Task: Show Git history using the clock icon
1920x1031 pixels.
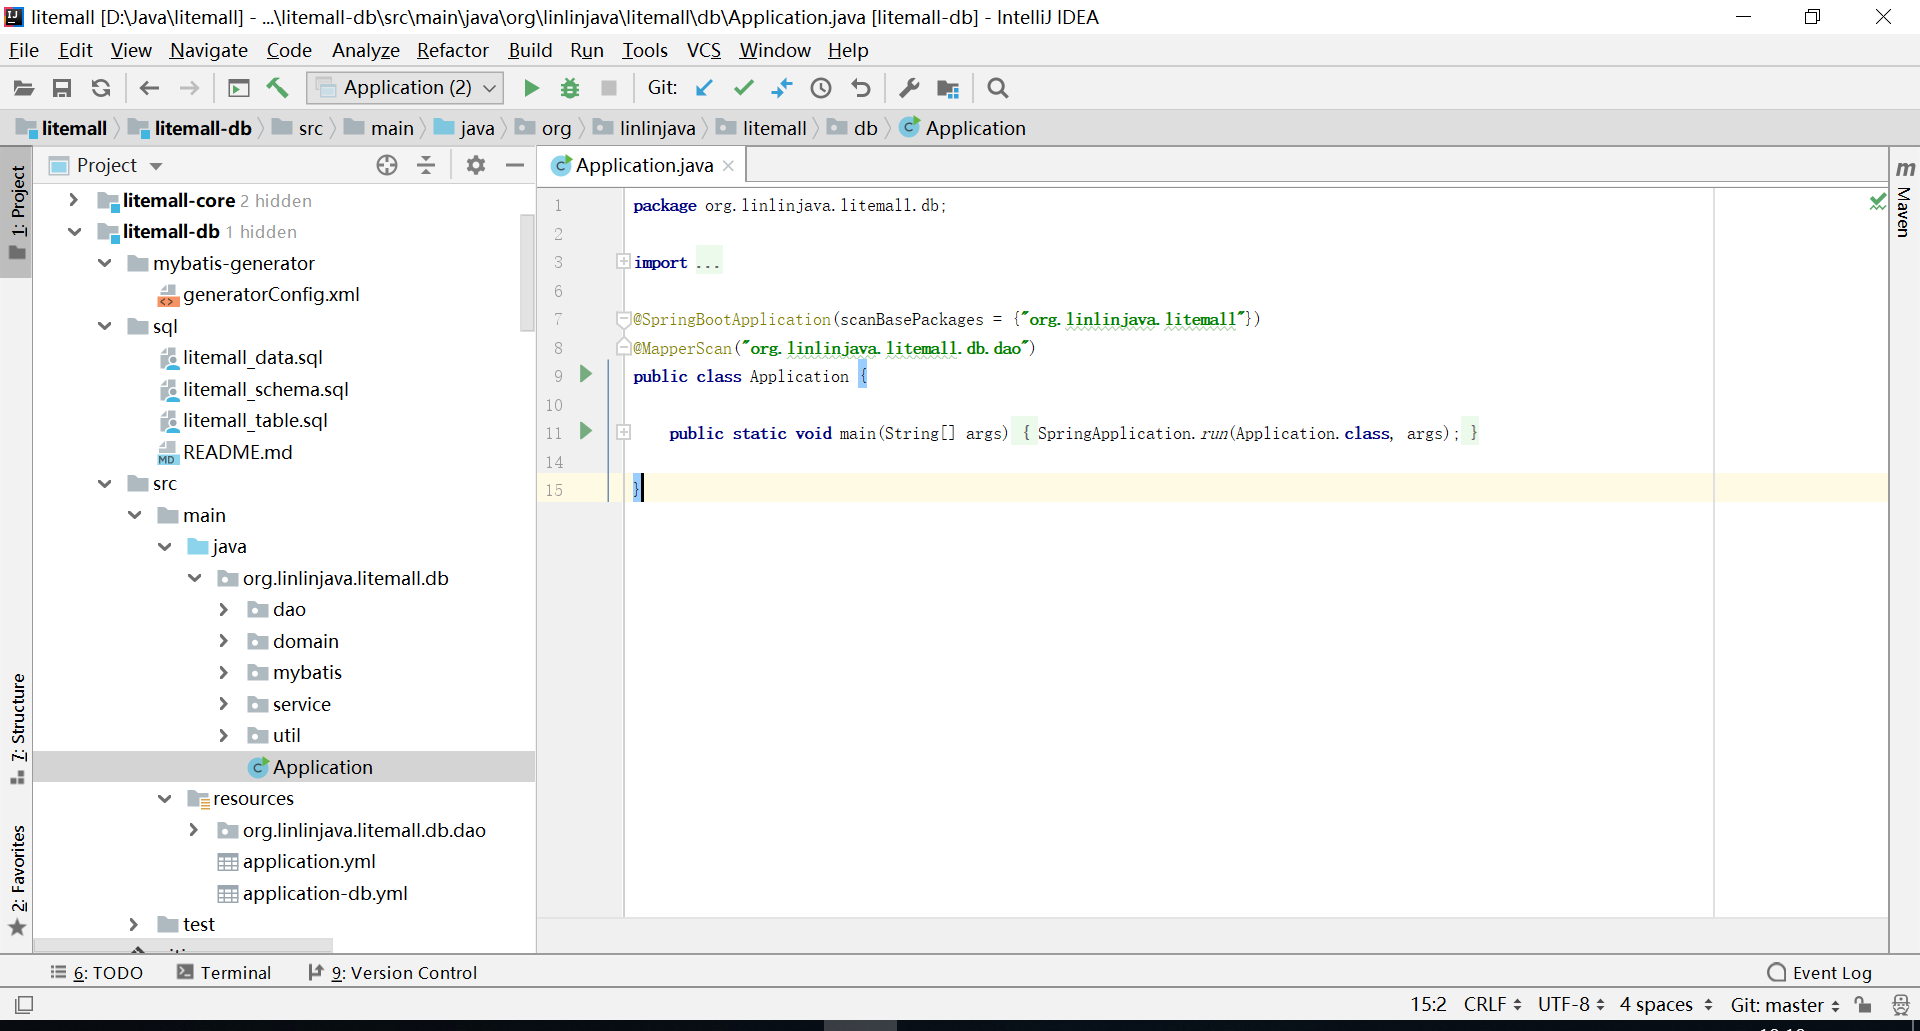Action: pyautogui.click(x=821, y=88)
